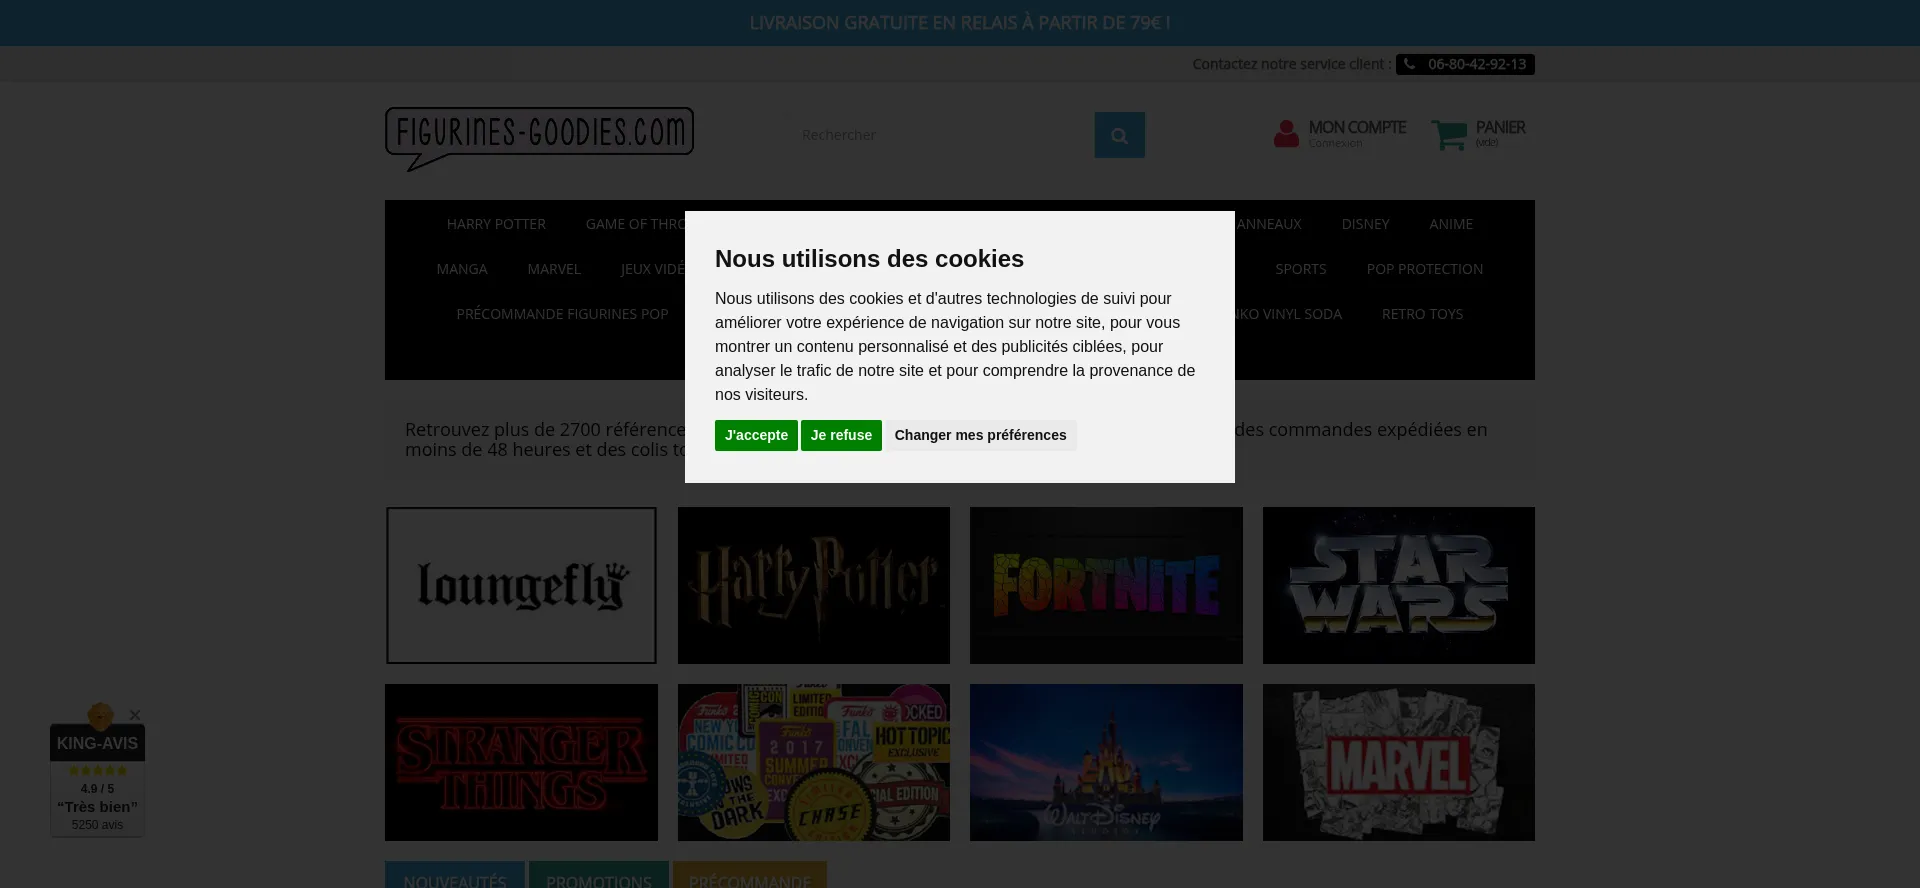Open the Star Wars banner tile

coord(1398,585)
